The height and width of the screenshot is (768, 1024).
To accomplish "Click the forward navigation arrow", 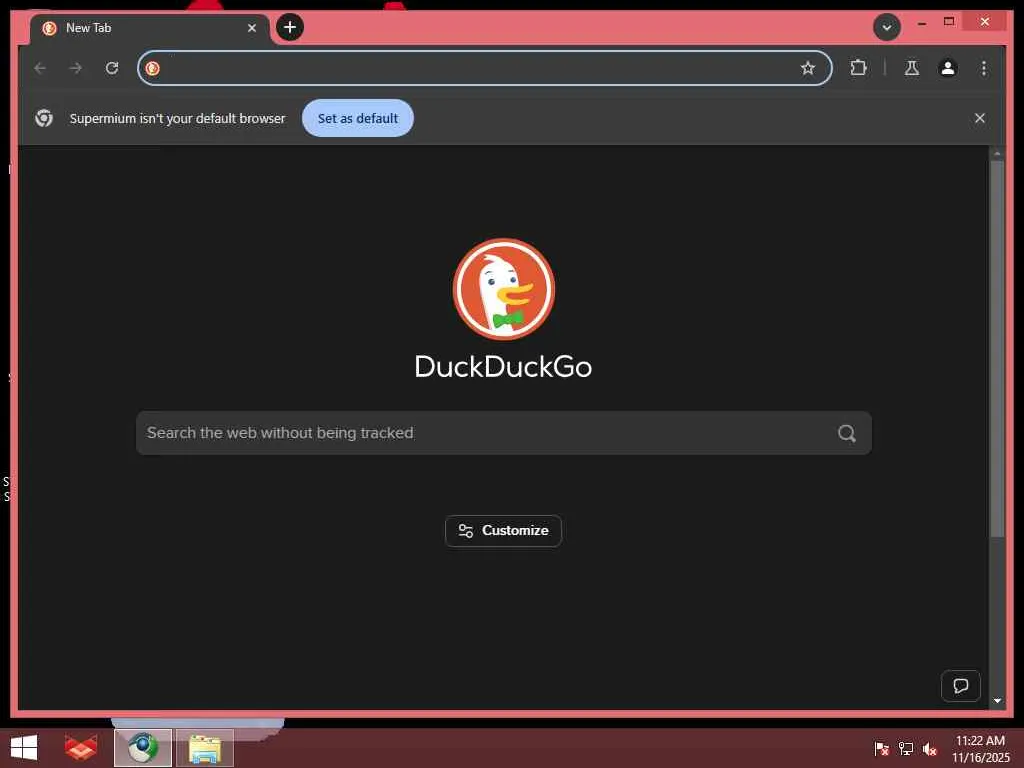I will pyautogui.click(x=76, y=68).
